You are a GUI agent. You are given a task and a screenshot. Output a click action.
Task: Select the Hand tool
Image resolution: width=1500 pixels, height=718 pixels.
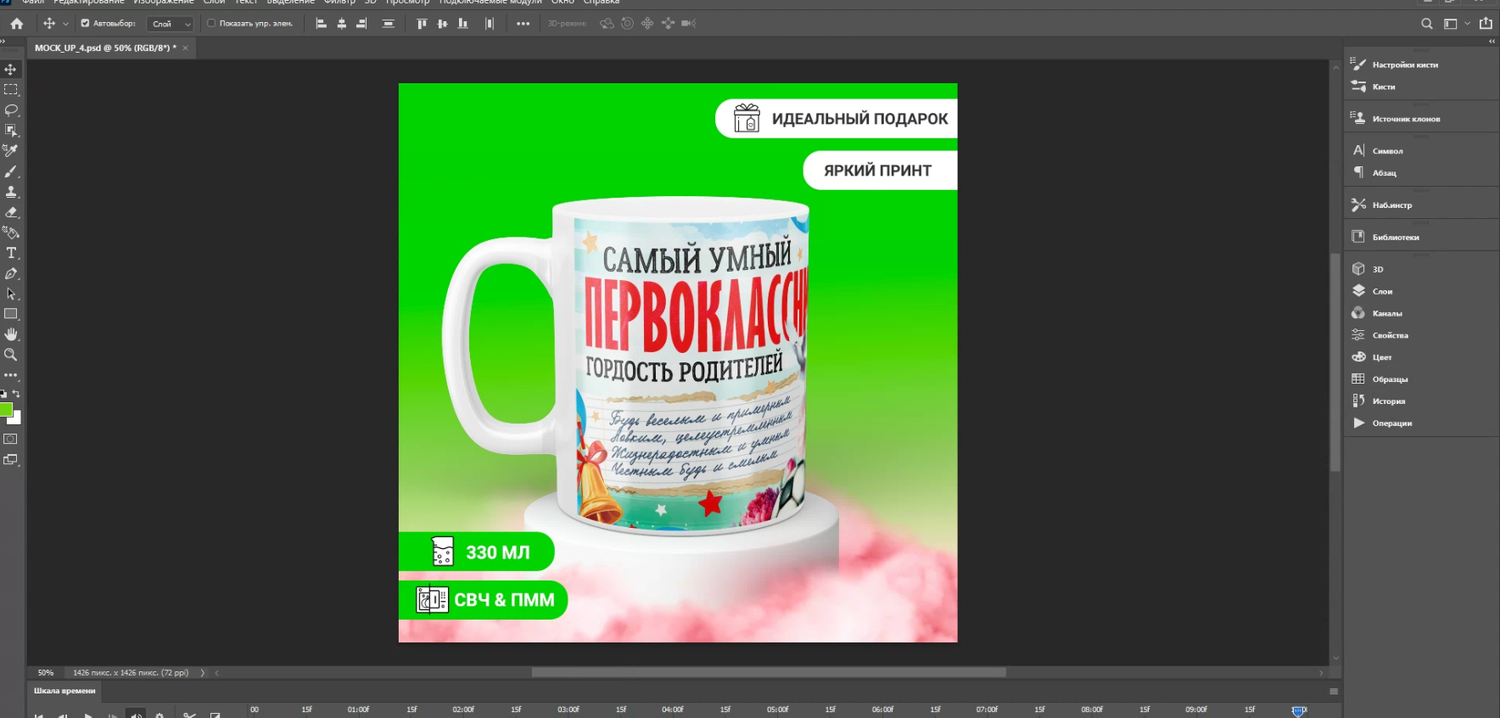pyautogui.click(x=11, y=334)
